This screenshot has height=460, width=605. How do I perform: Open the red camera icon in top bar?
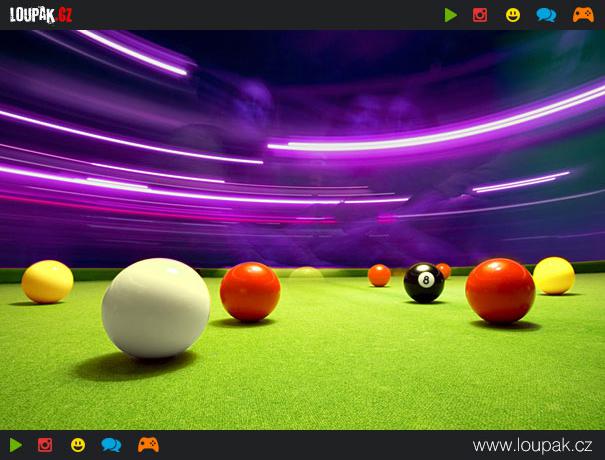[x=480, y=15]
